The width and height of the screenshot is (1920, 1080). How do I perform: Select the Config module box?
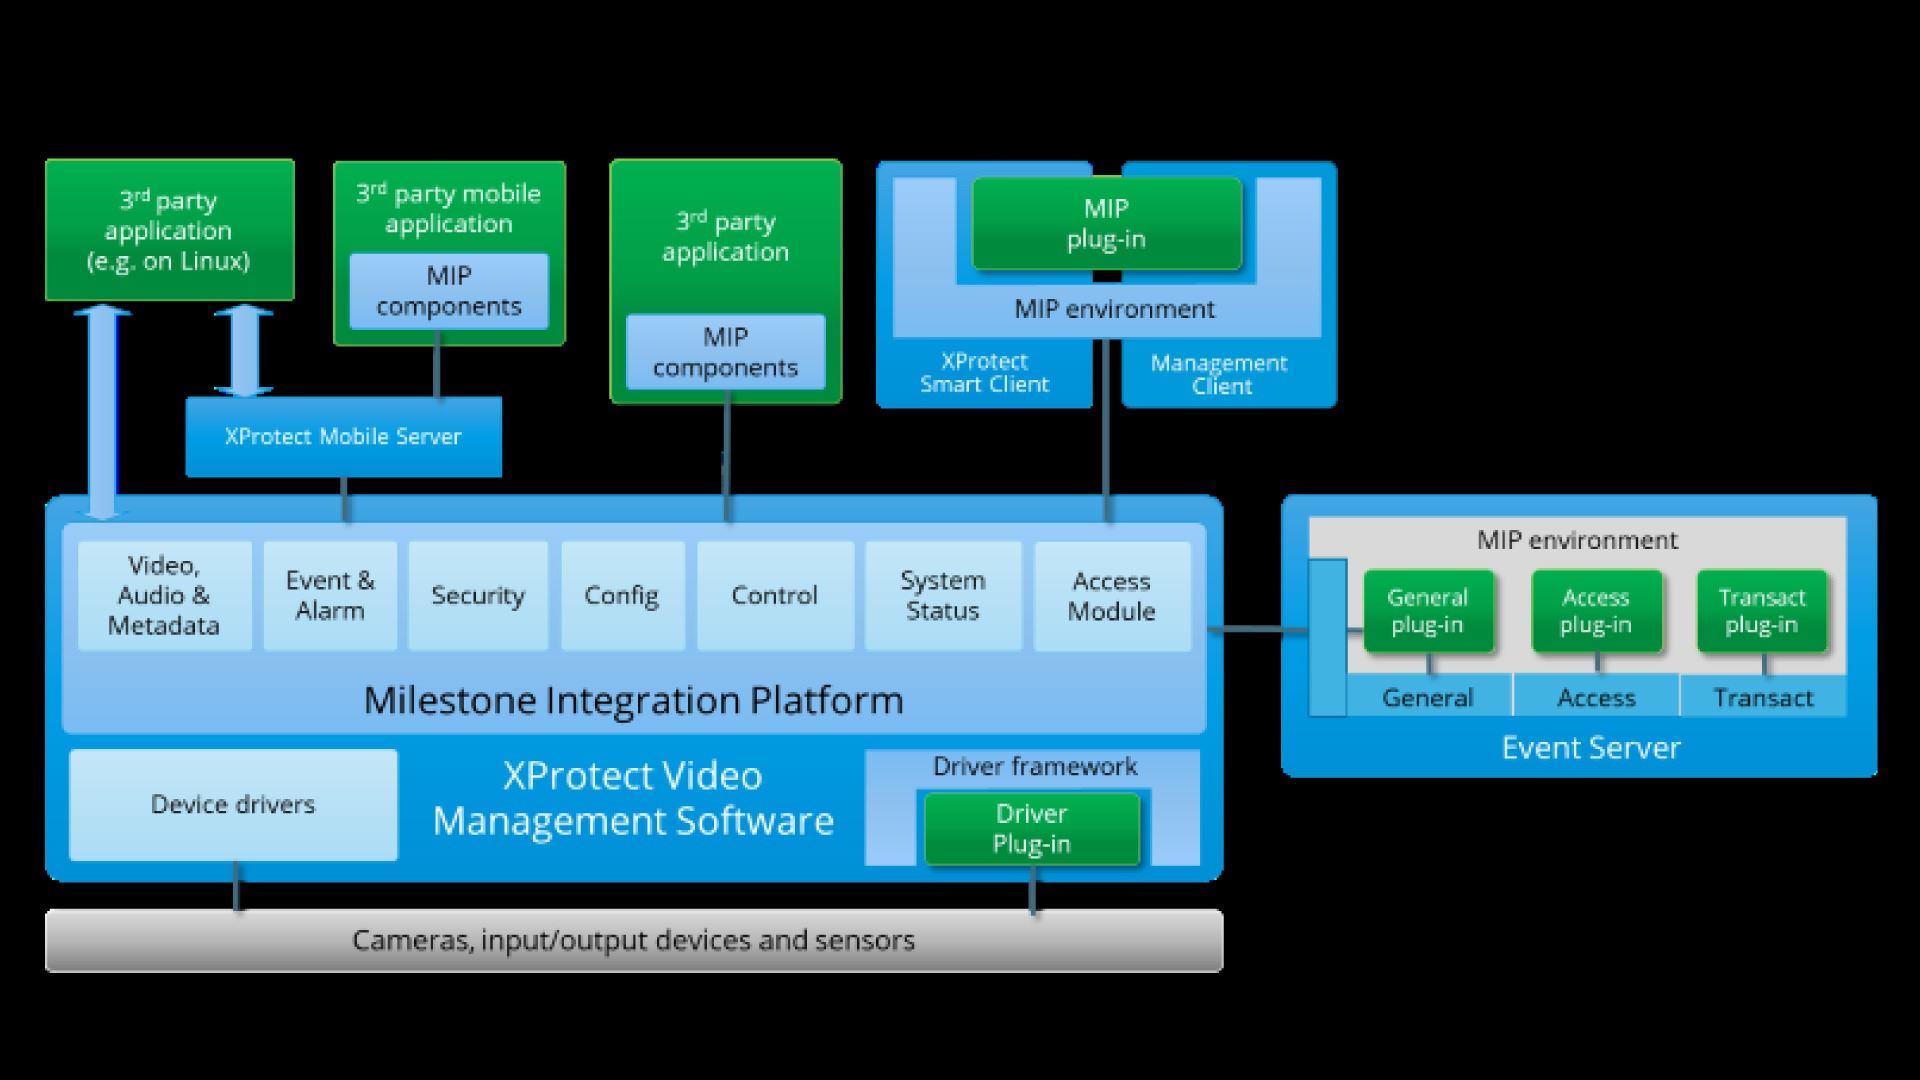click(x=622, y=596)
